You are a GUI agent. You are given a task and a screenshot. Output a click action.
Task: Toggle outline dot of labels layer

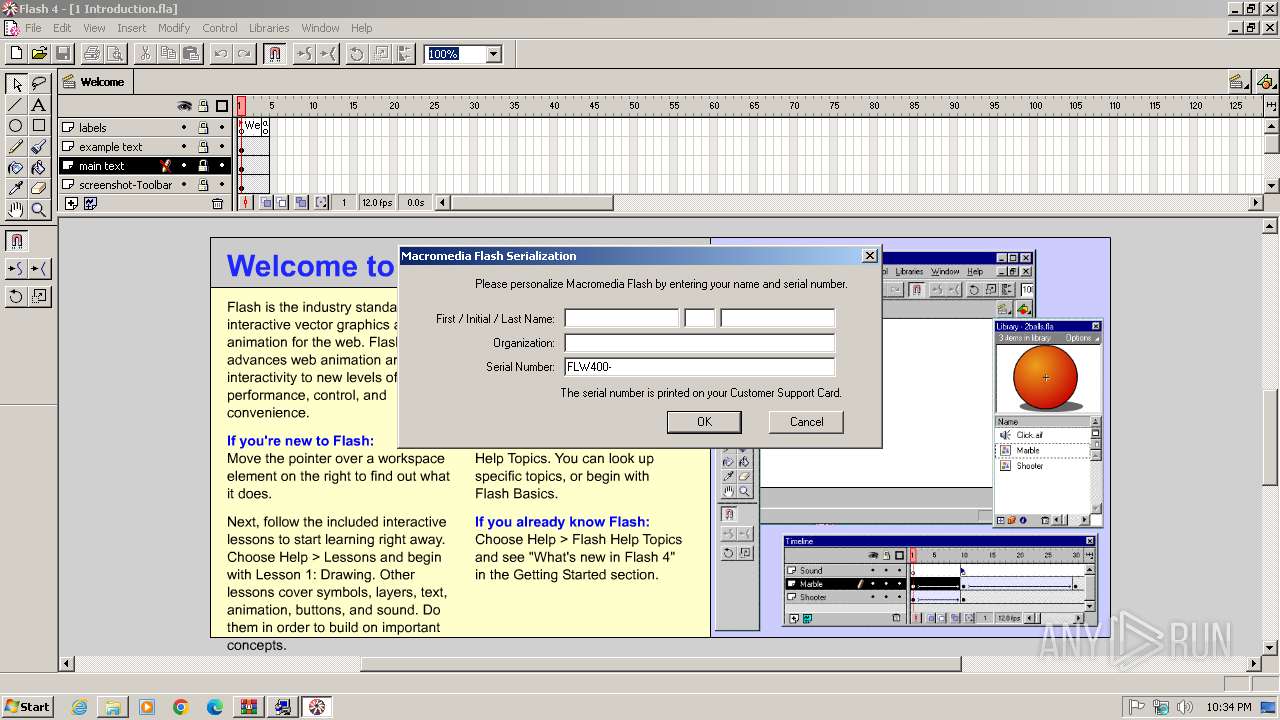pyautogui.click(x=222, y=128)
